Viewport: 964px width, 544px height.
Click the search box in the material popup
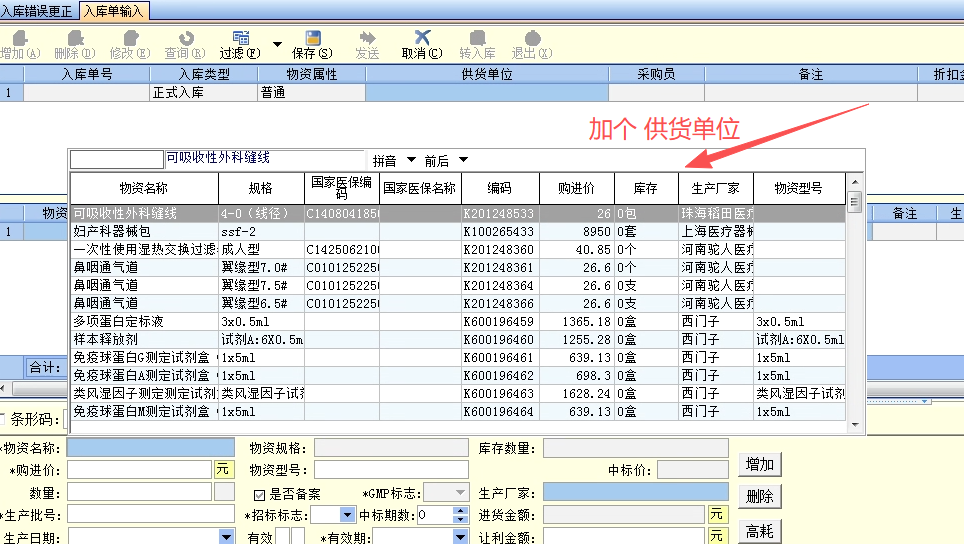[x=117, y=160]
